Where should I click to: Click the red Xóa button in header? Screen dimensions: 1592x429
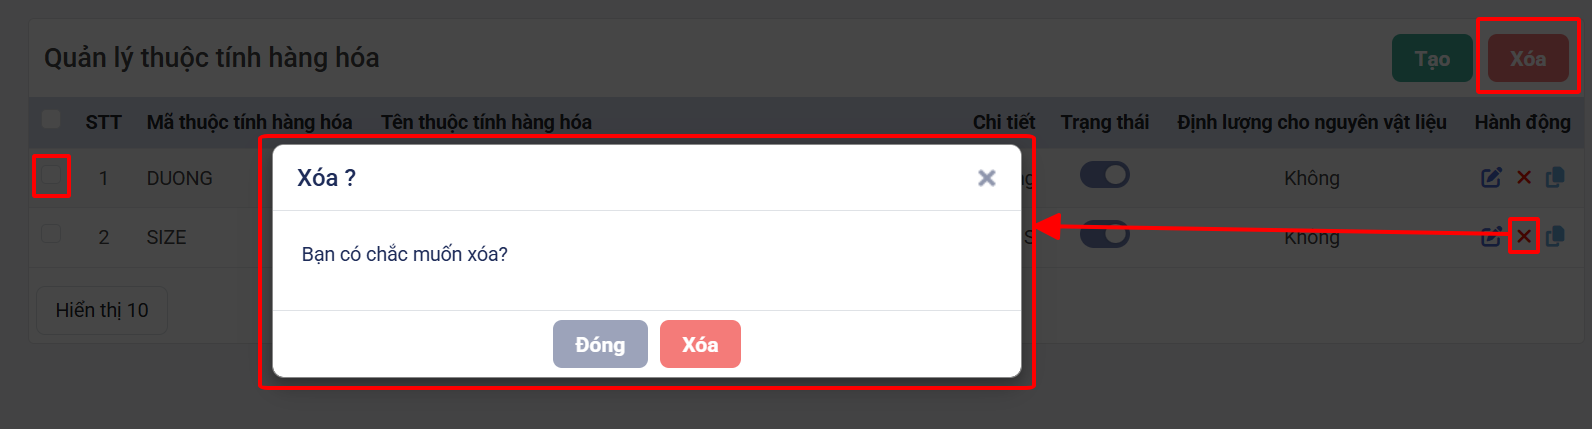[x=1528, y=58]
